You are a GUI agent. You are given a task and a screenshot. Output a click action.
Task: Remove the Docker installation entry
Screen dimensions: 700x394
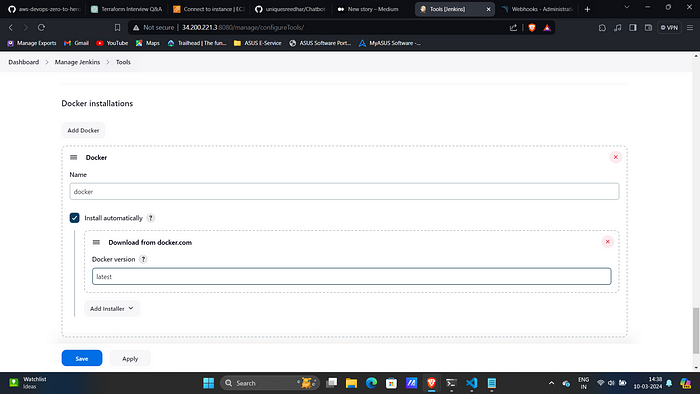click(x=616, y=157)
